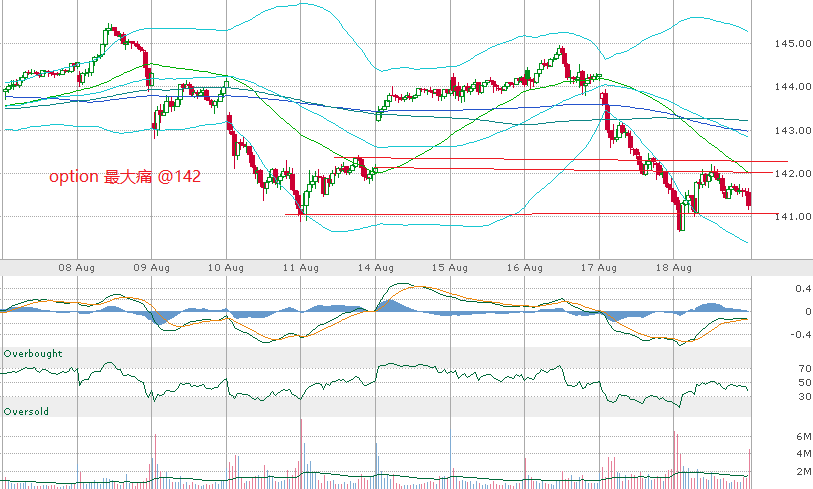The height and width of the screenshot is (489, 813).
Task: Select the 141.00 price level label
Action: [791, 217]
